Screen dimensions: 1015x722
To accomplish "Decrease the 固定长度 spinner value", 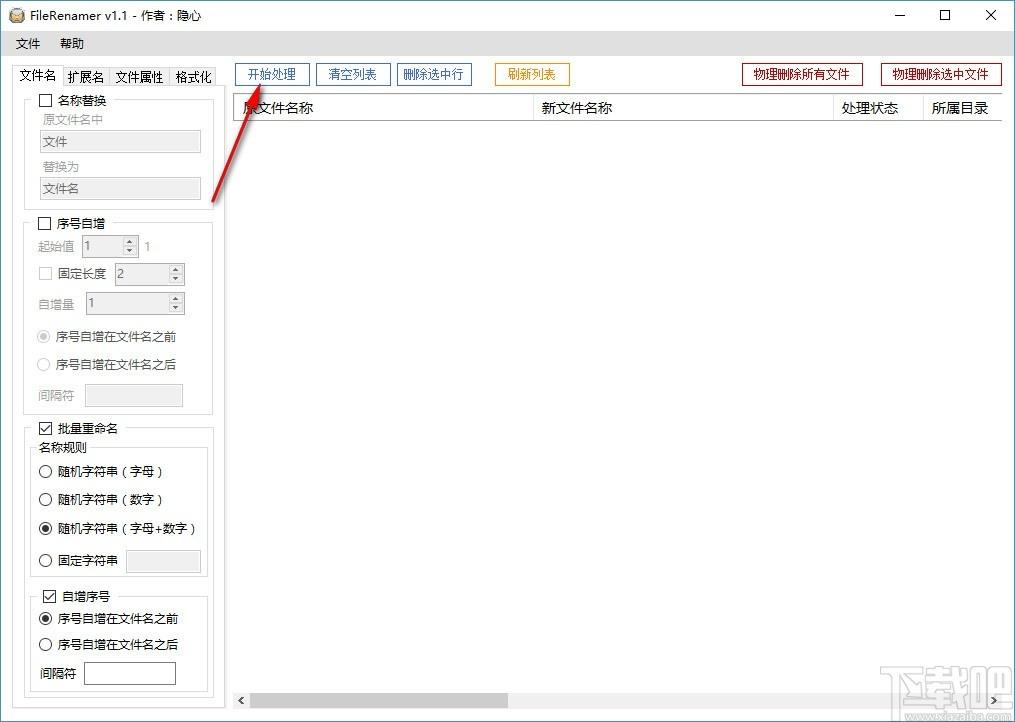I will pyautogui.click(x=175, y=278).
